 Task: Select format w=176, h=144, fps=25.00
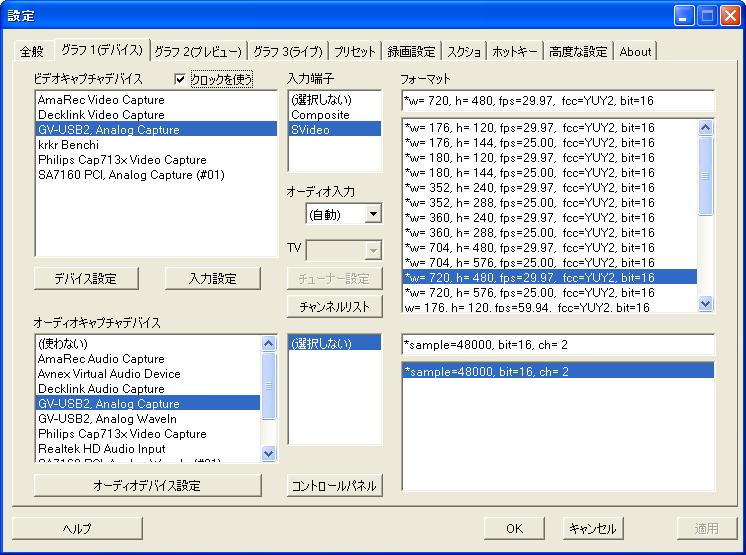point(550,143)
